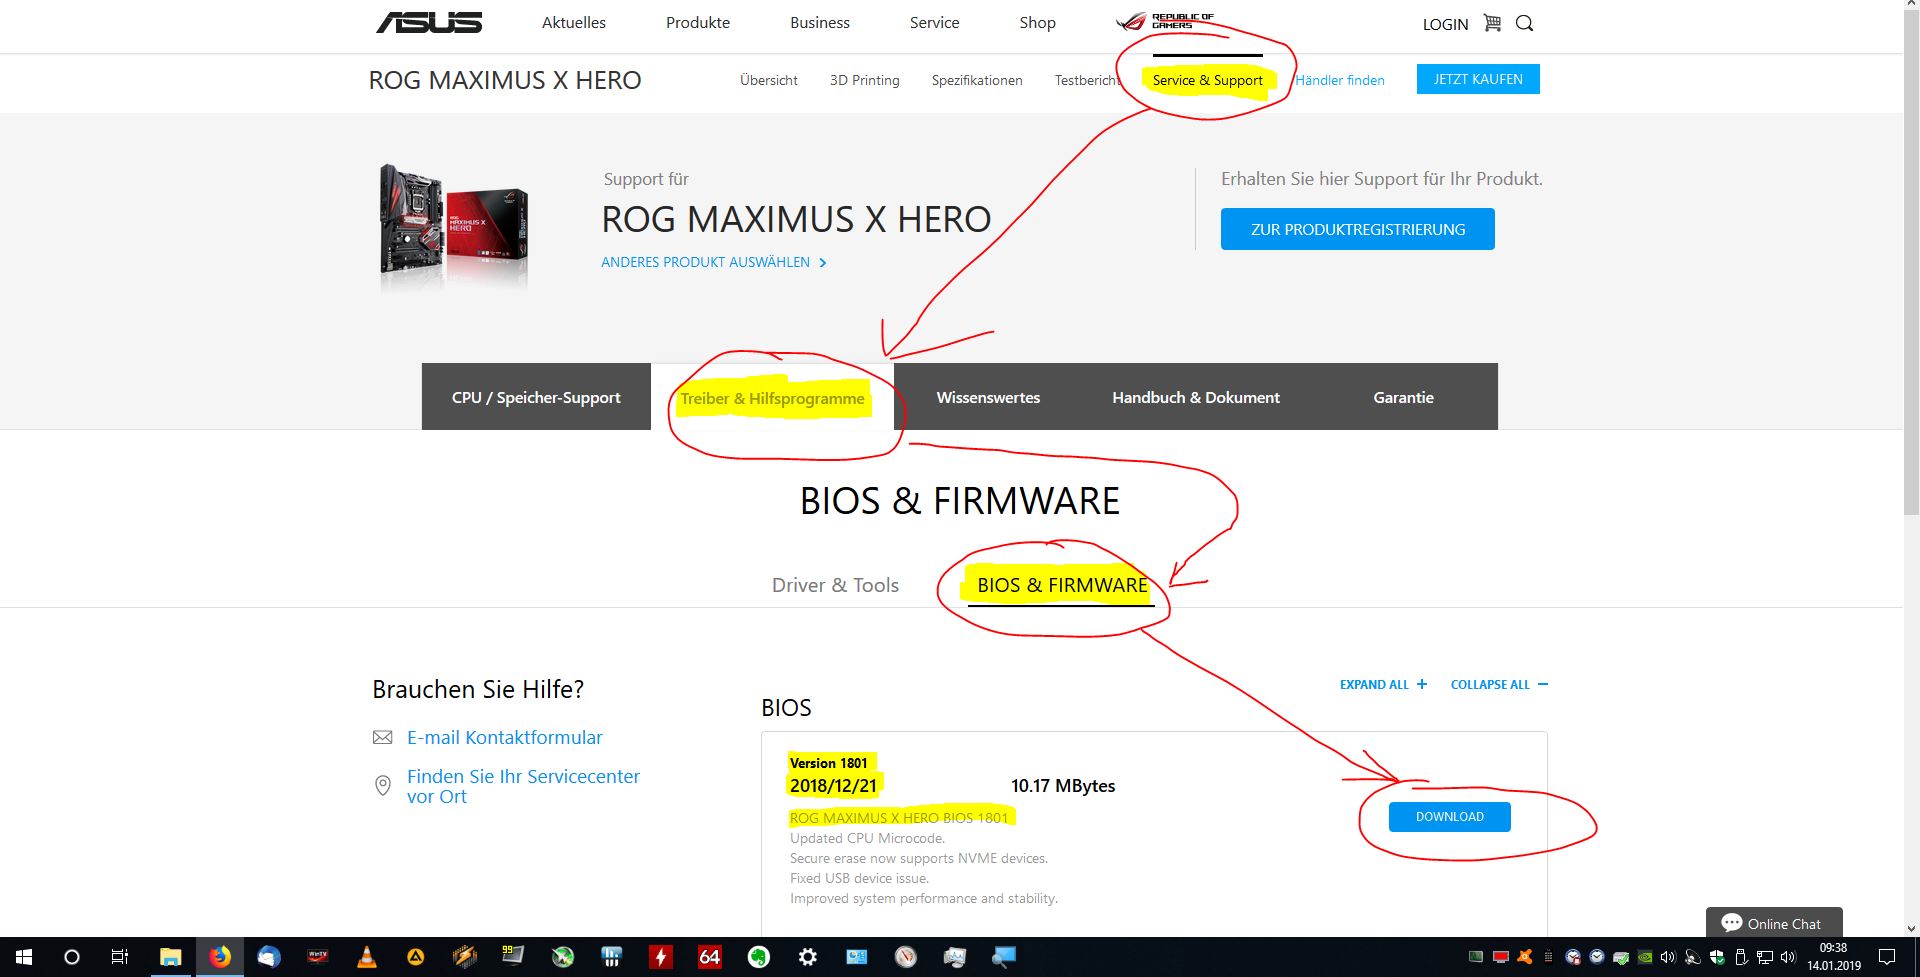Open Windows Settings gear in taskbar
Image resolution: width=1920 pixels, height=977 pixels.
807,957
